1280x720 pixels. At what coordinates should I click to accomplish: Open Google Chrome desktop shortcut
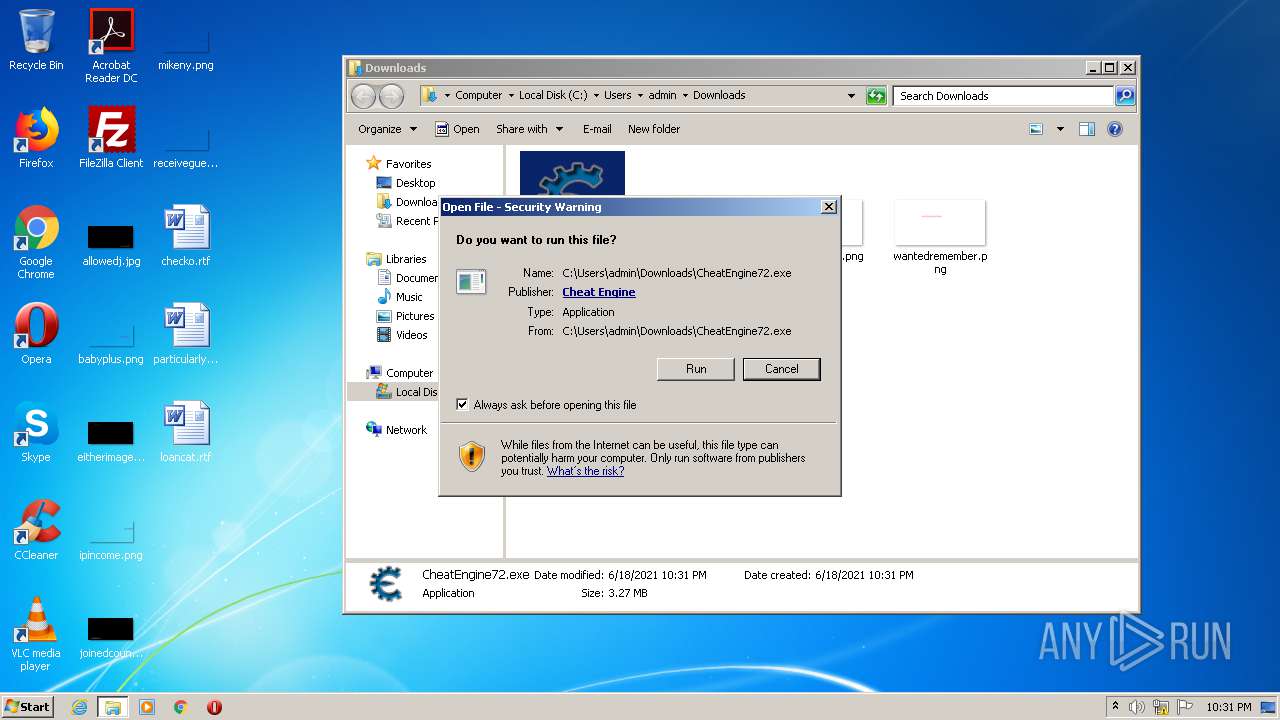(x=36, y=242)
